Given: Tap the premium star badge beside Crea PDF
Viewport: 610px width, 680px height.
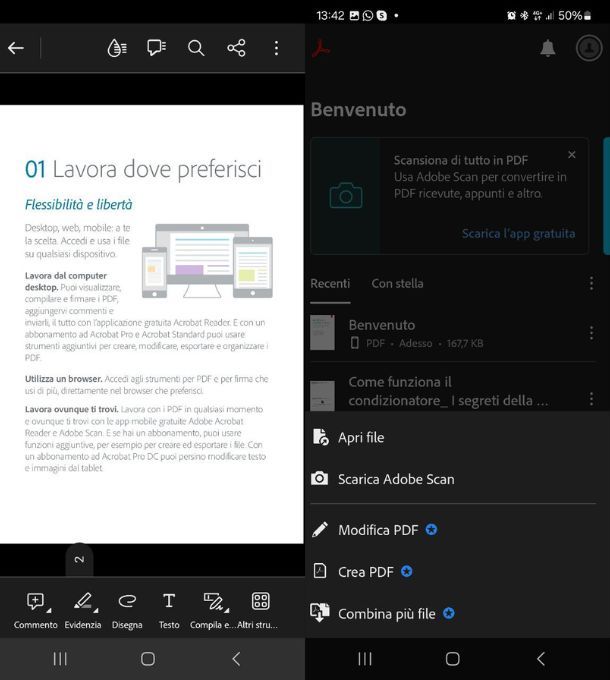Looking at the screenshot, I should tap(407, 571).
